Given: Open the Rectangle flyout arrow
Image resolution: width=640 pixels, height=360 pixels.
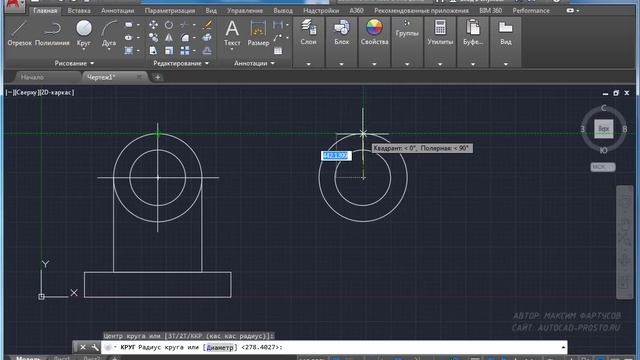Looking at the screenshot, I should [x=138, y=25].
